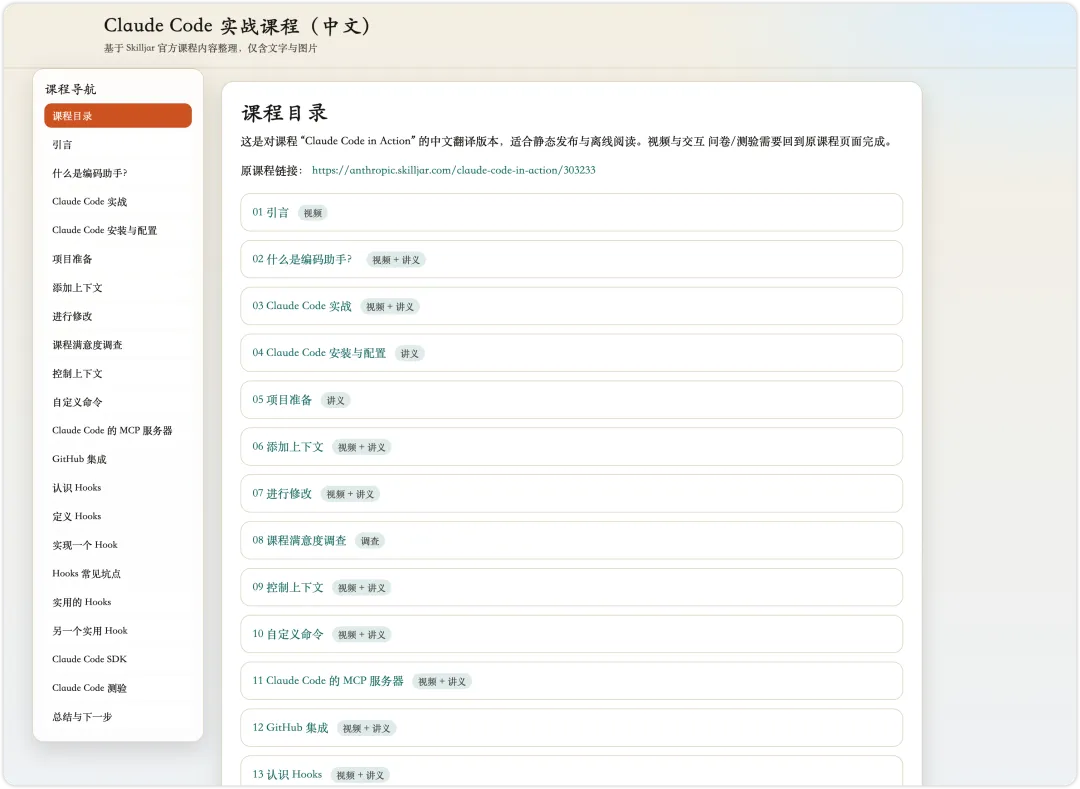Open 课程目录 in the sidebar navigation

click(x=118, y=116)
